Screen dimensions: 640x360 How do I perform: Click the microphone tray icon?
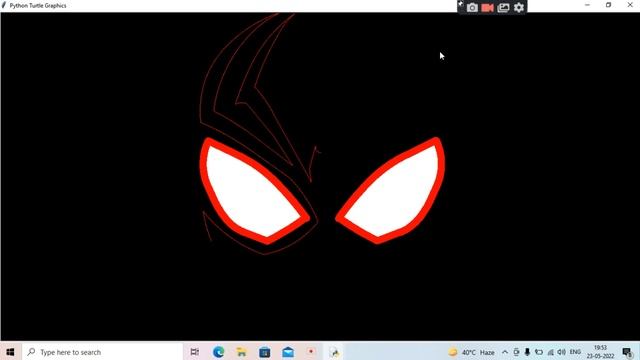527,352
